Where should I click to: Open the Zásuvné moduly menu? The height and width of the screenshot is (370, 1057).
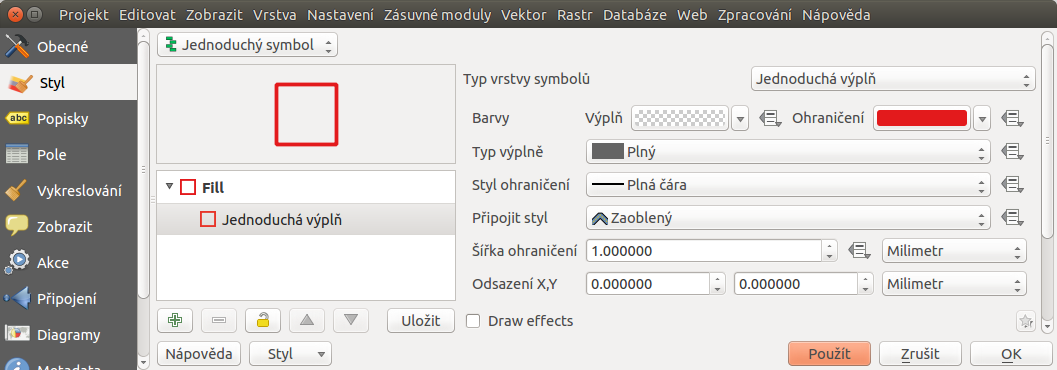point(436,14)
